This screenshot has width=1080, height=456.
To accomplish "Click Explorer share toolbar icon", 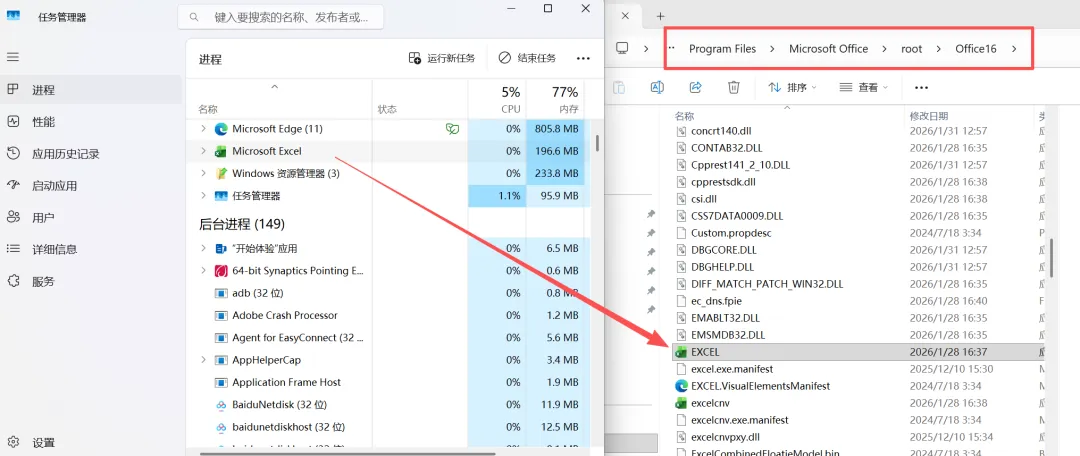I will click(x=696, y=87).
